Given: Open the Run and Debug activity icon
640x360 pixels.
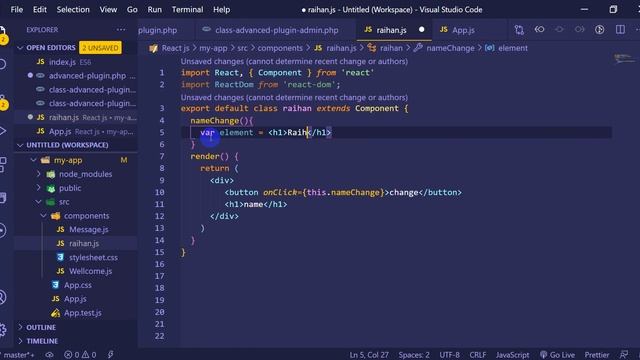Looking at the screenshot, I should (3, 131).
